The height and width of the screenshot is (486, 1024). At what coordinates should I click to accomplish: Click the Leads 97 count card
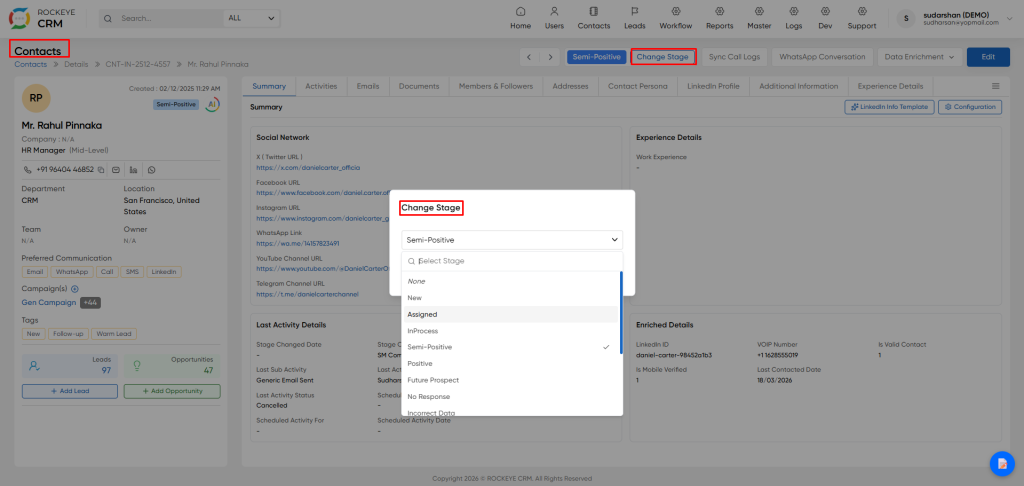(x=70, y=366)
